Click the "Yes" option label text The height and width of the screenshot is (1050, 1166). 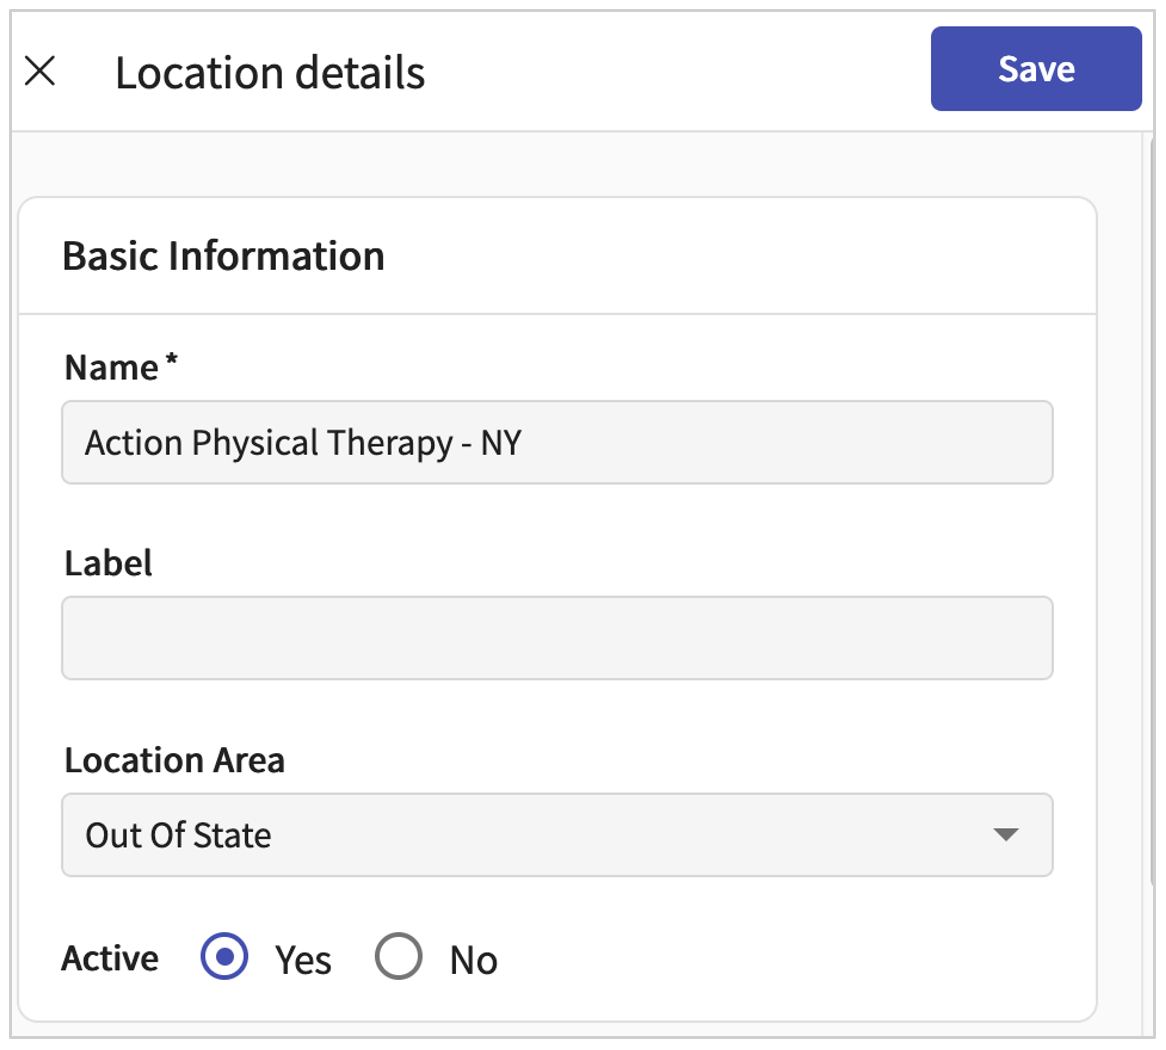point(303,960)
